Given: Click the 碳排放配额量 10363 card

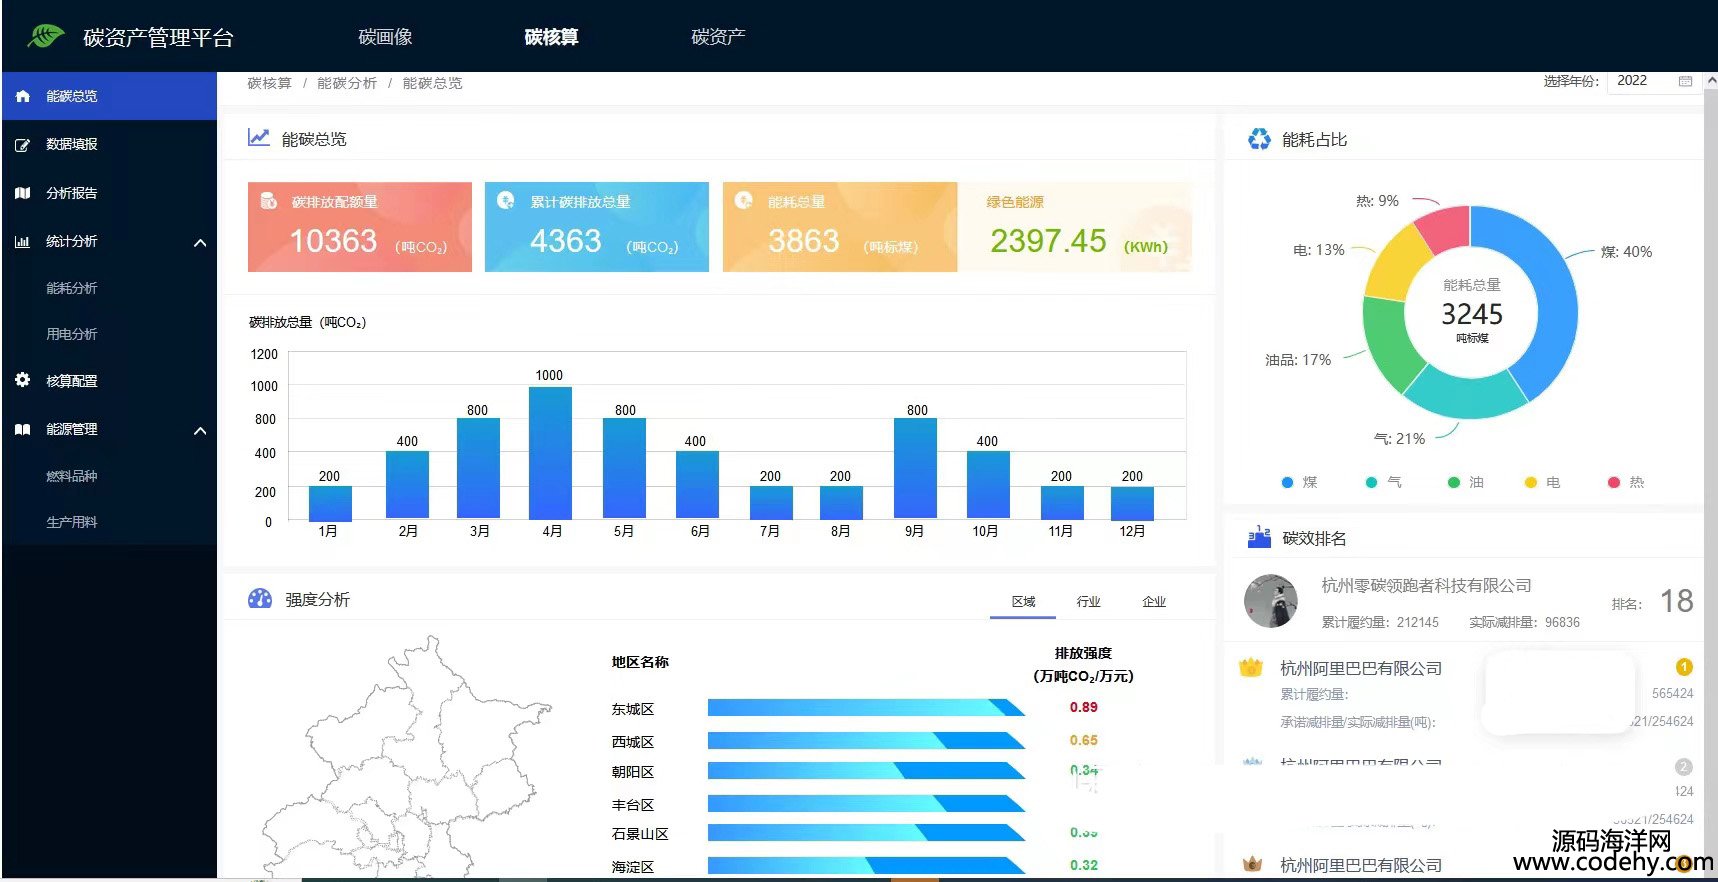Looking at the screenshot, I should [360, 227].
